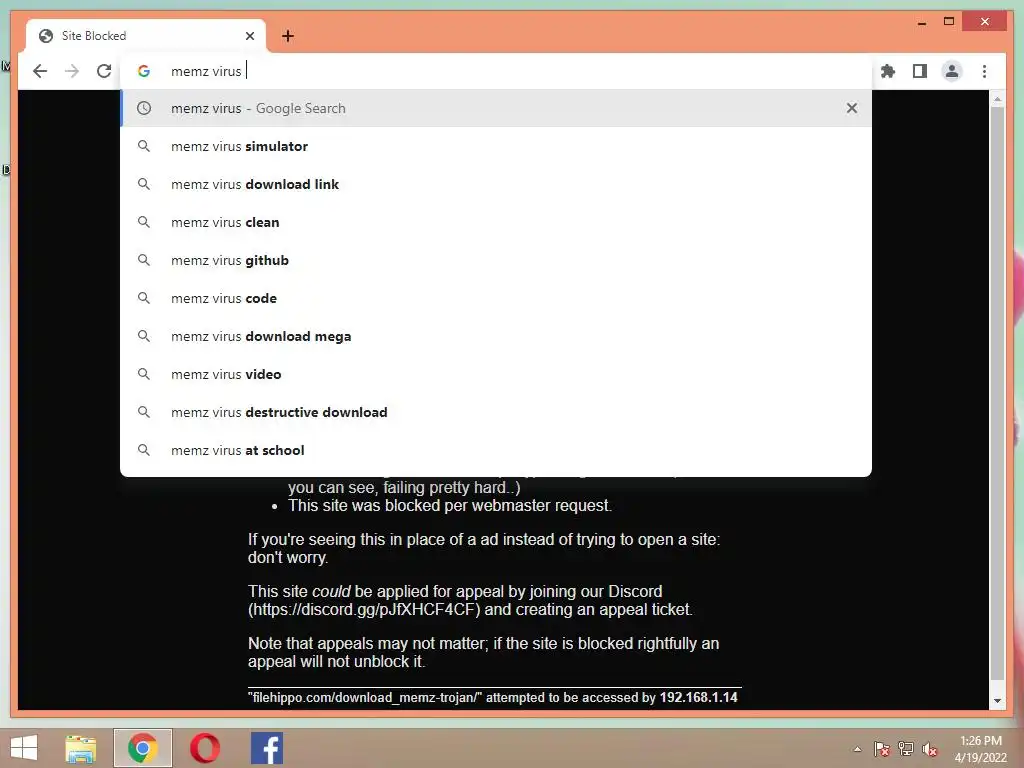
Task: Choose 'memz virus code' suggestion
Action: click(496, 298)
